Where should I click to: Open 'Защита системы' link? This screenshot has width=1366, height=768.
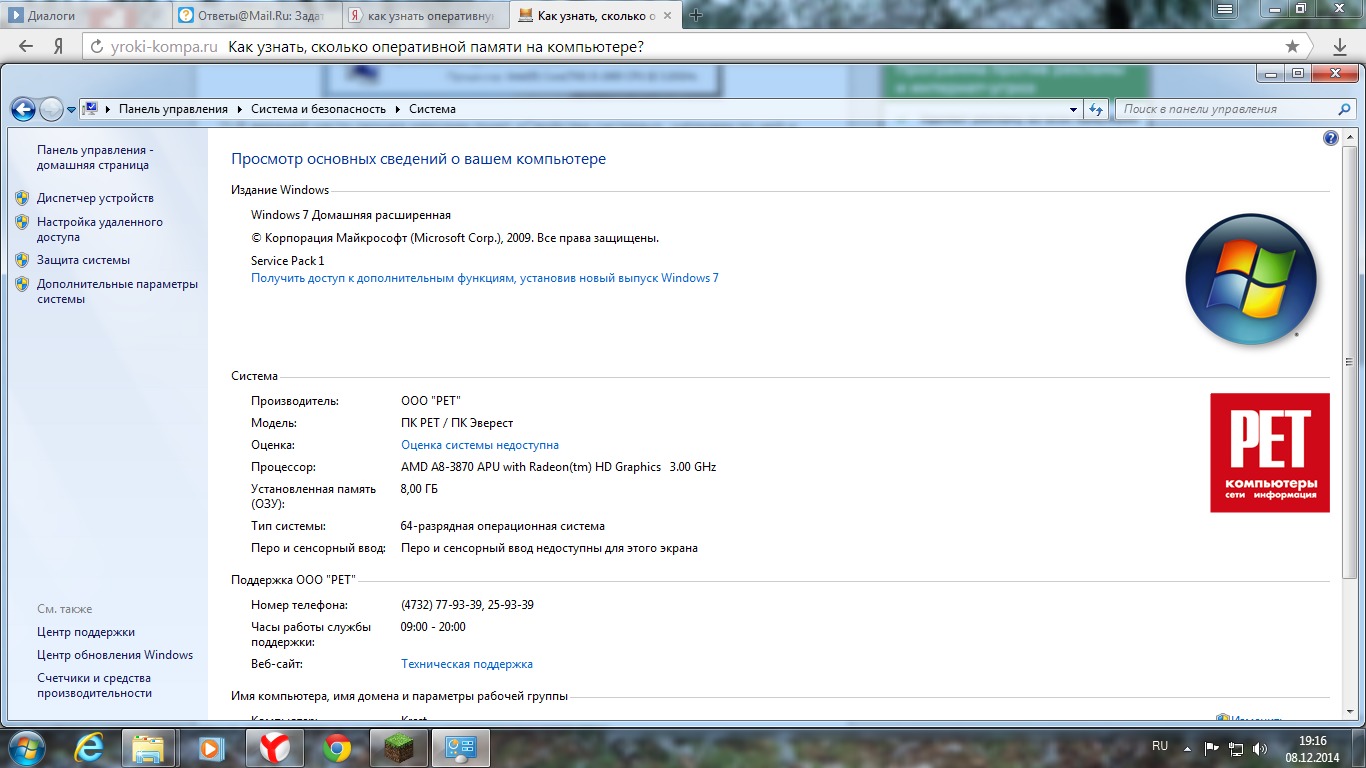(x=83, y=260)
